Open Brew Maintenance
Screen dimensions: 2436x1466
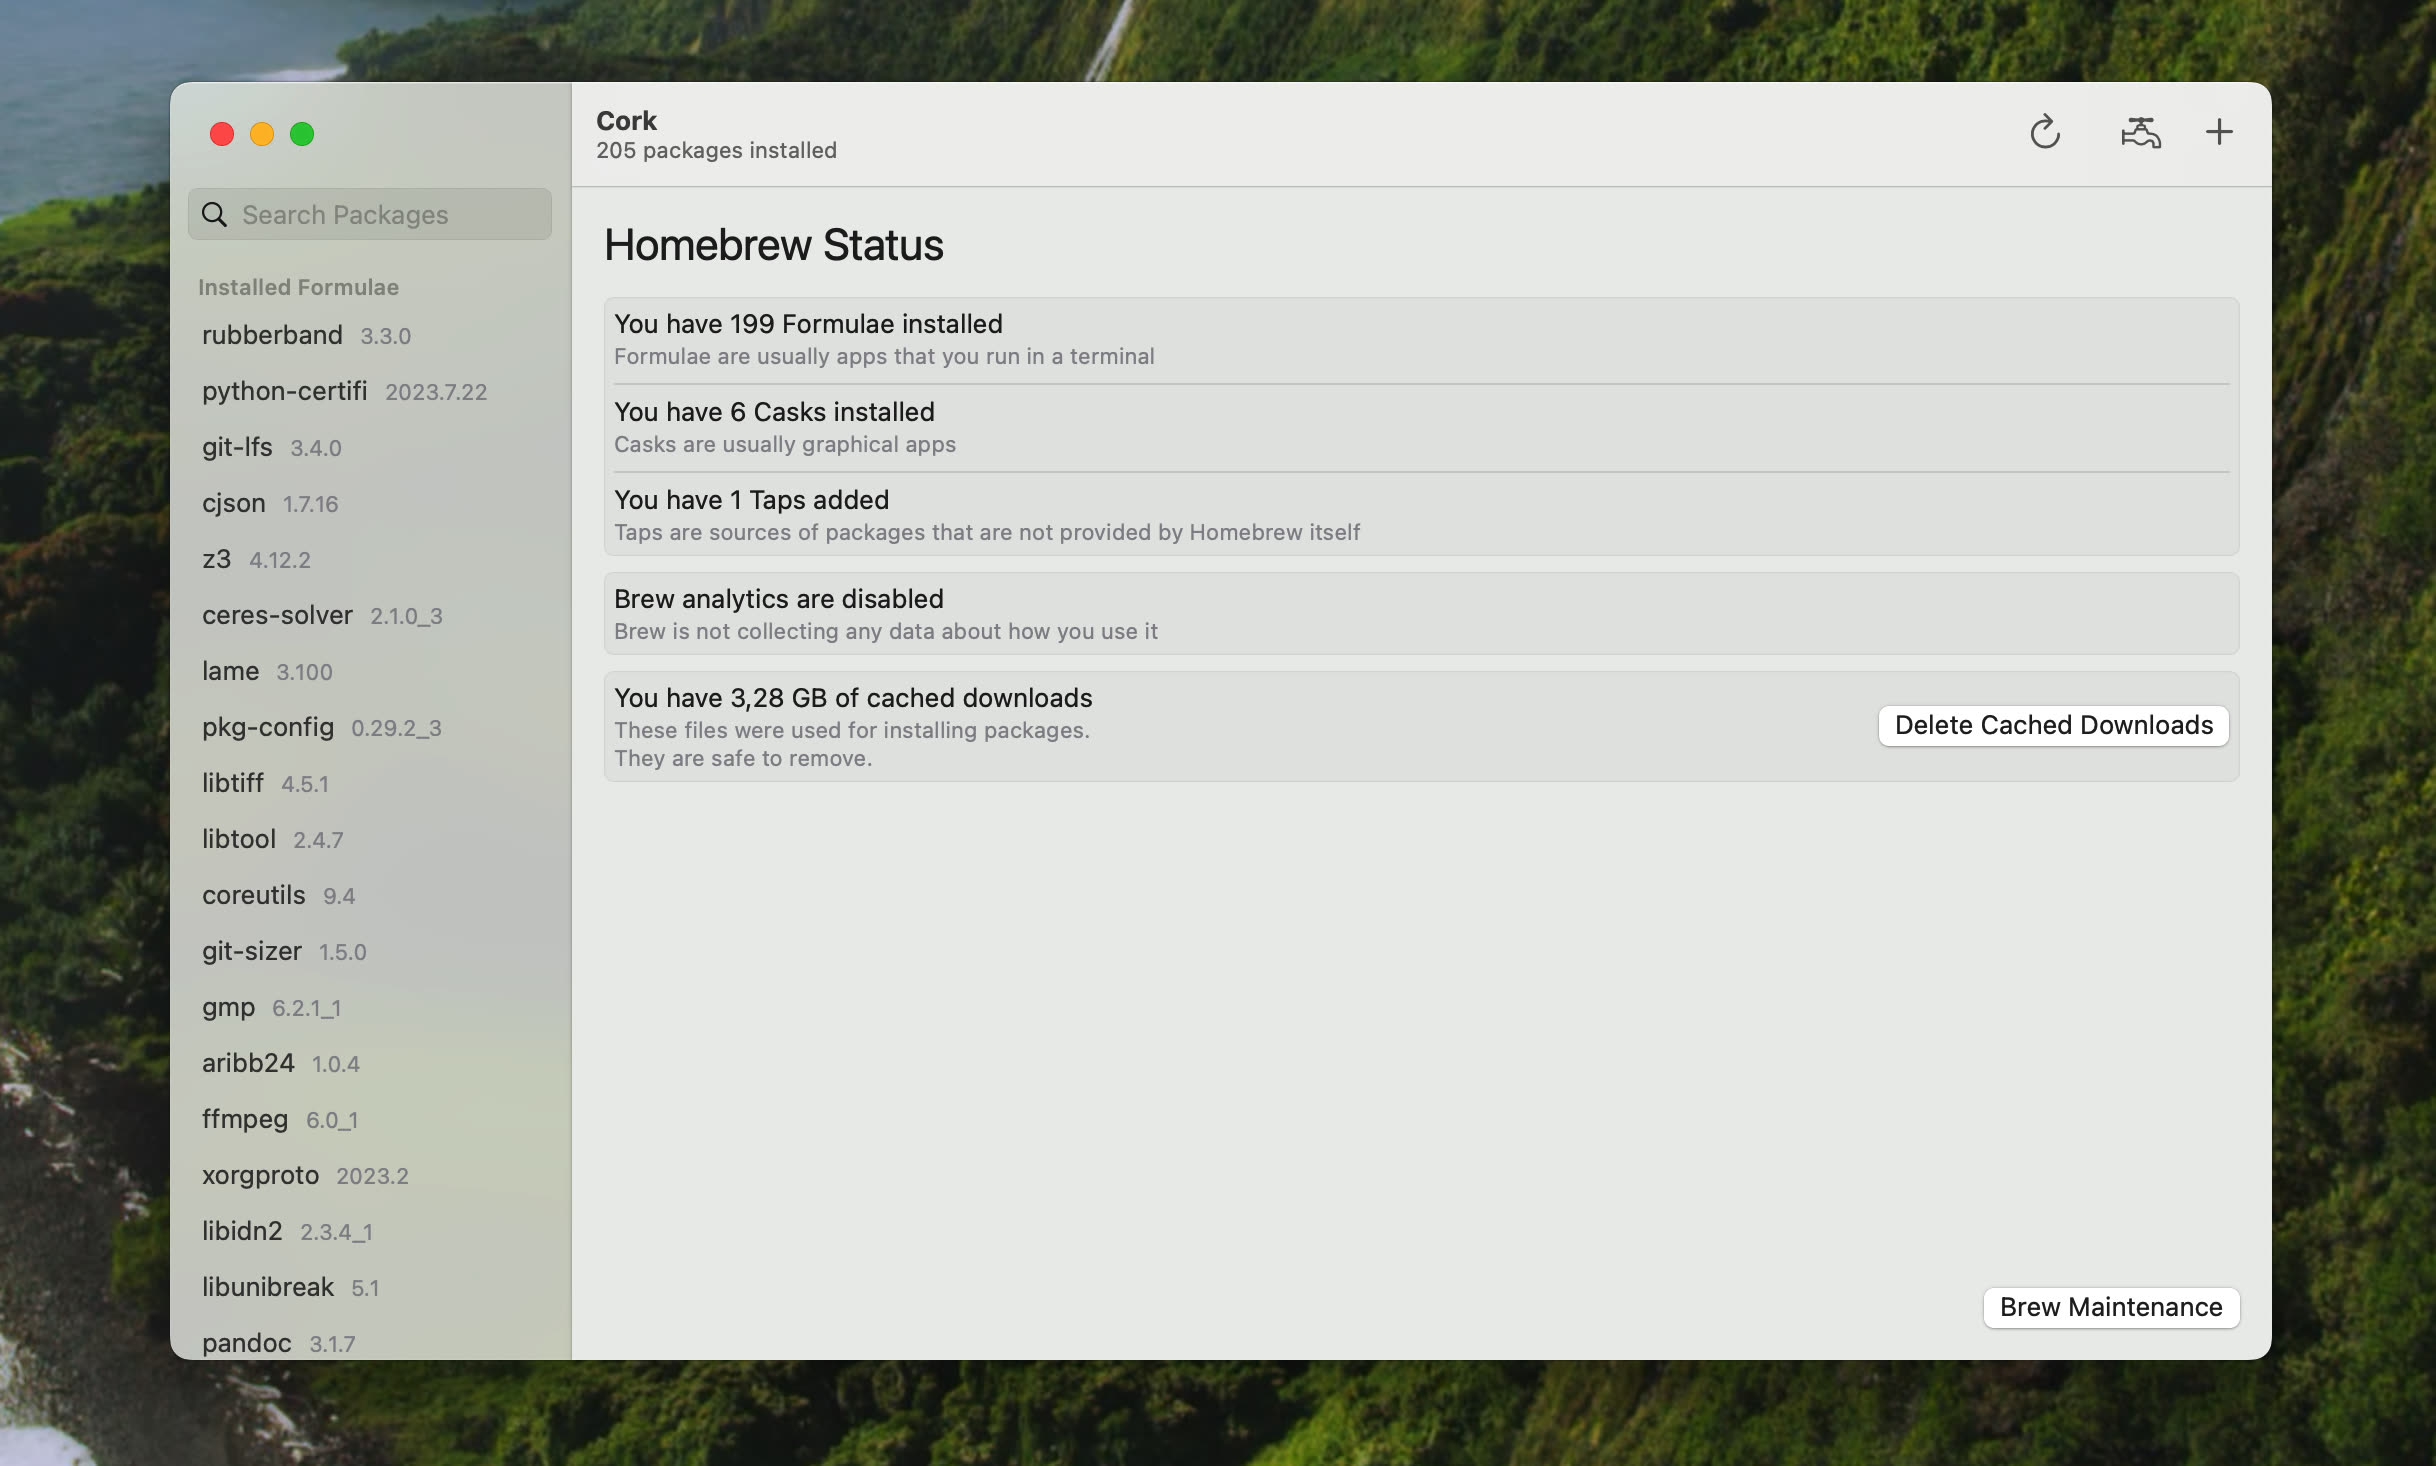click(2110, 1307)
